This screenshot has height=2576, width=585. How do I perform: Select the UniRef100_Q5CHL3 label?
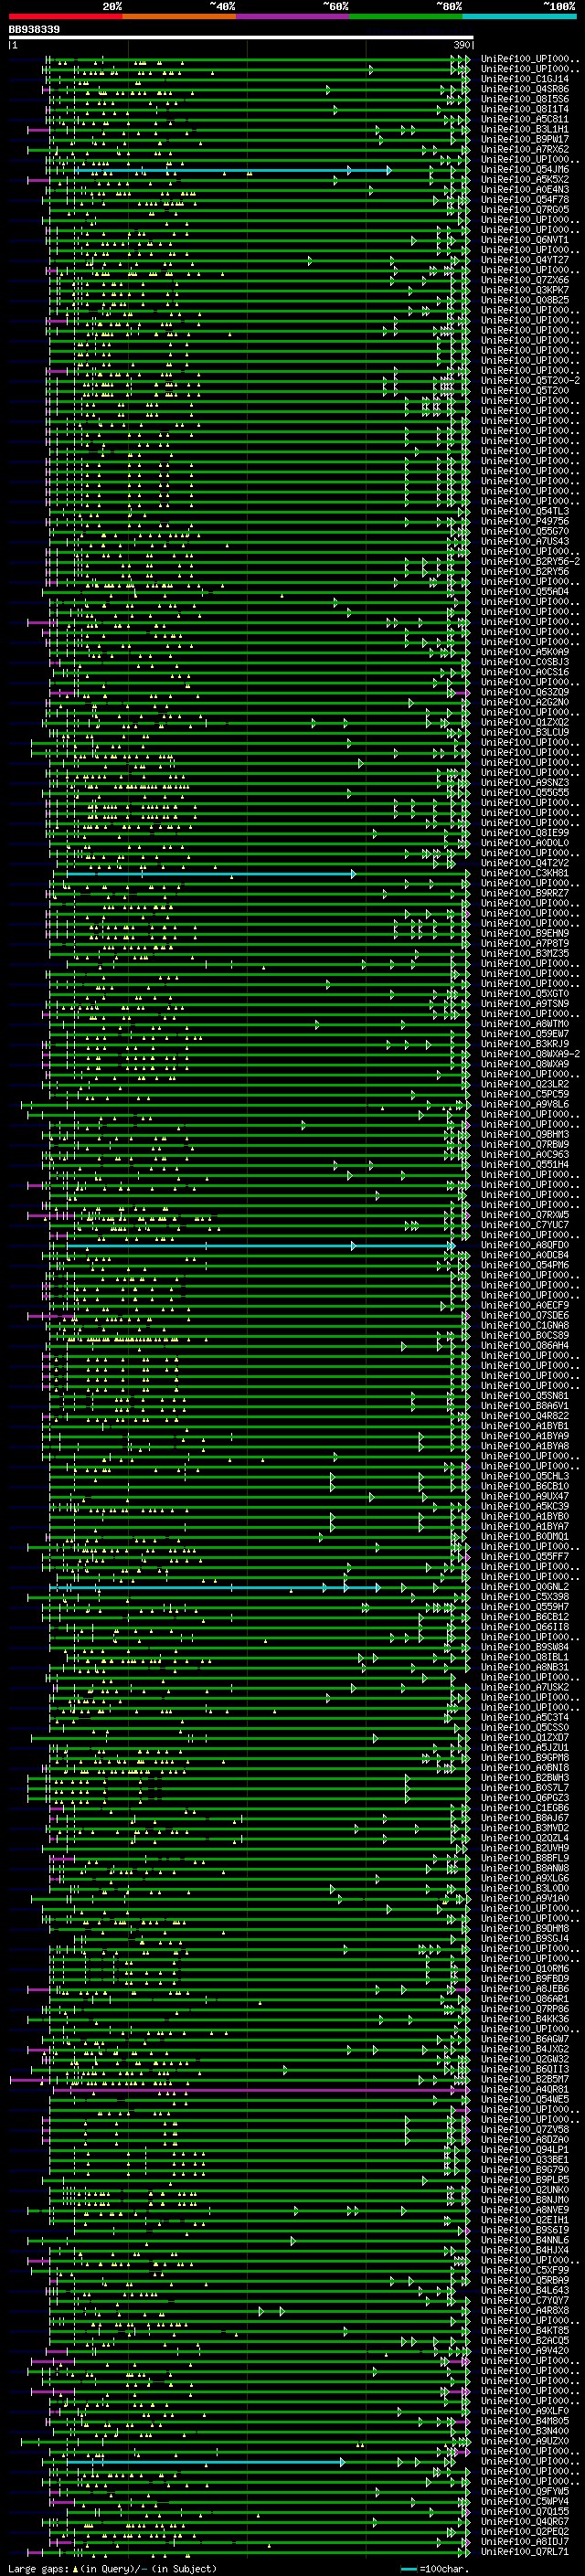(525, 1476)
